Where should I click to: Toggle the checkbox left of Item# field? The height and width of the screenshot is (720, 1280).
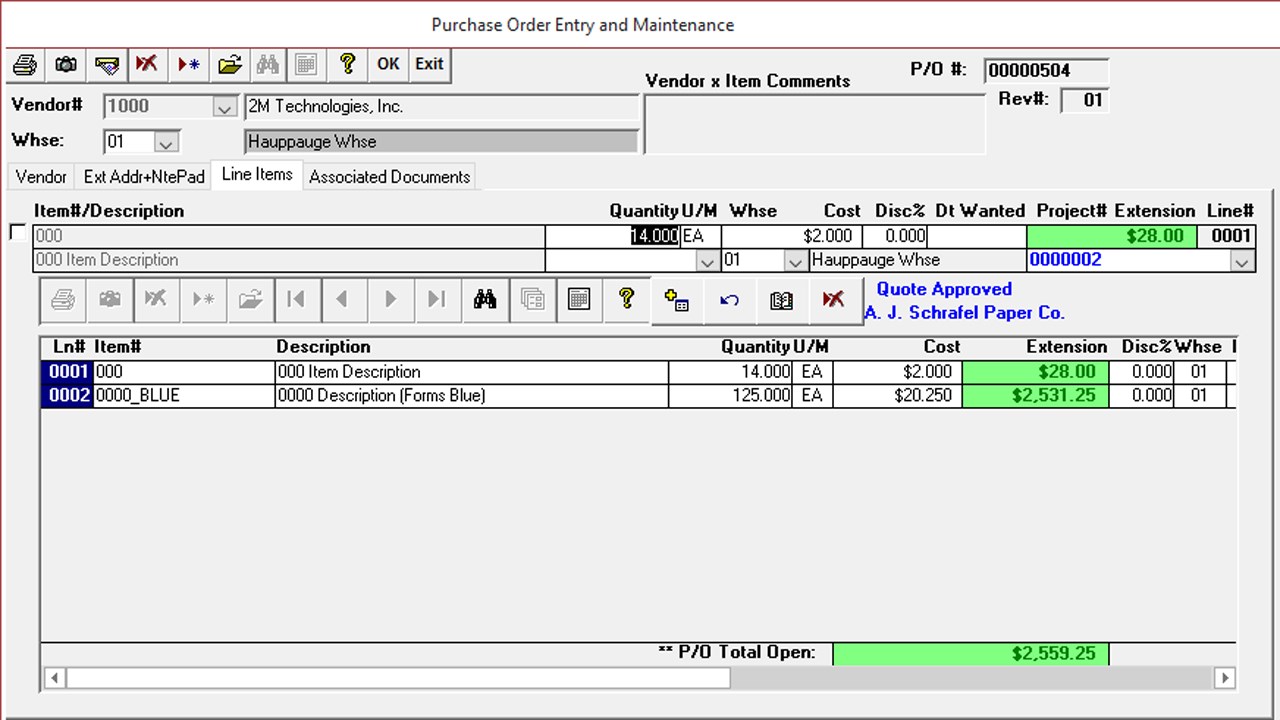coord(17,233)
